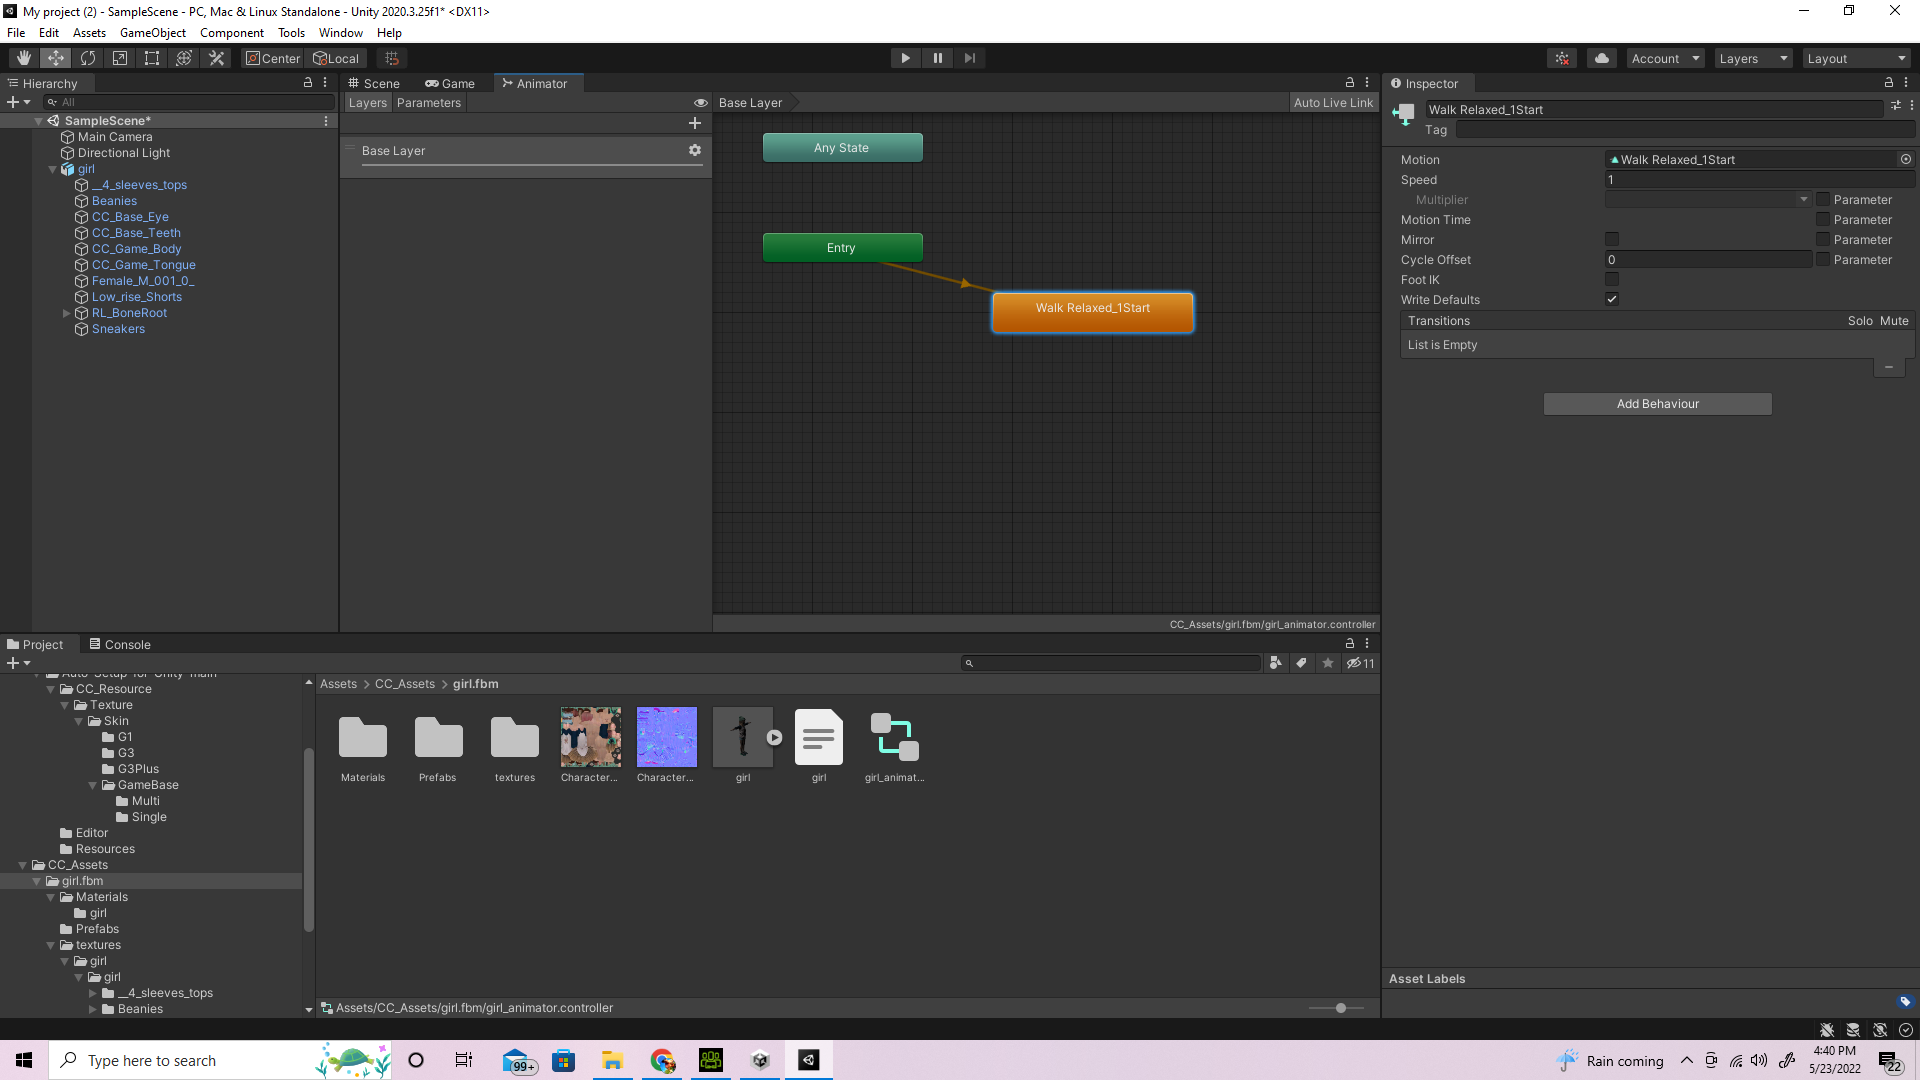1920x1080 pixels.
Task: Open Favorites star in Project search
Action: [1328, 663]
